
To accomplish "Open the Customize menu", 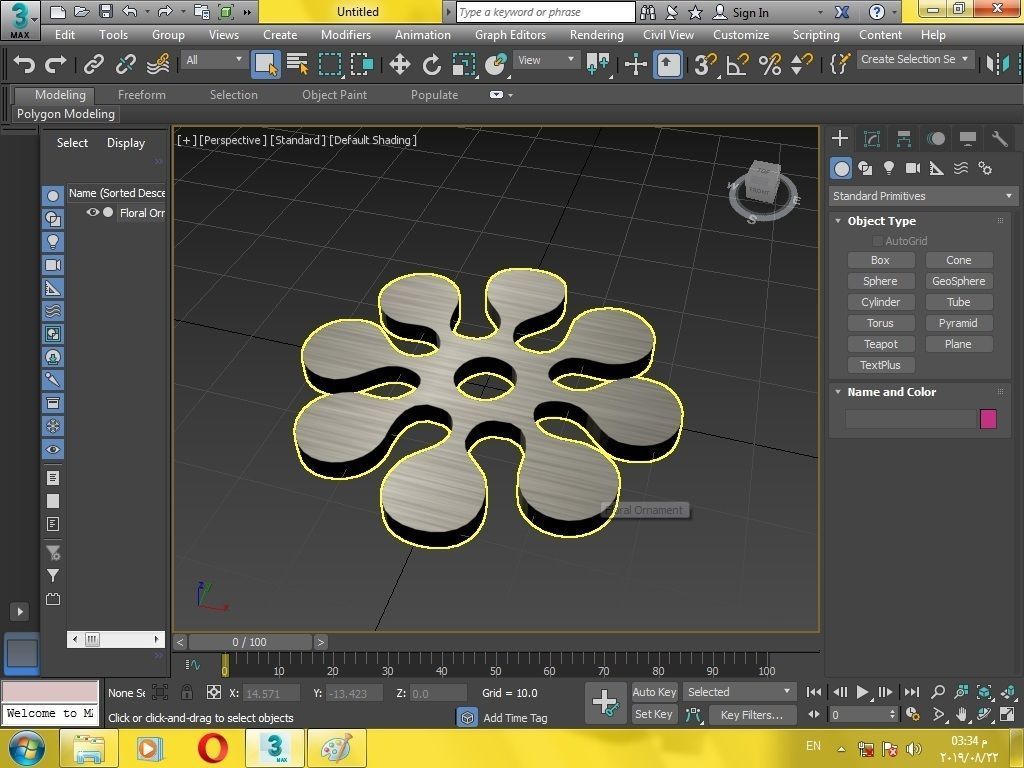I will [741, 35].
